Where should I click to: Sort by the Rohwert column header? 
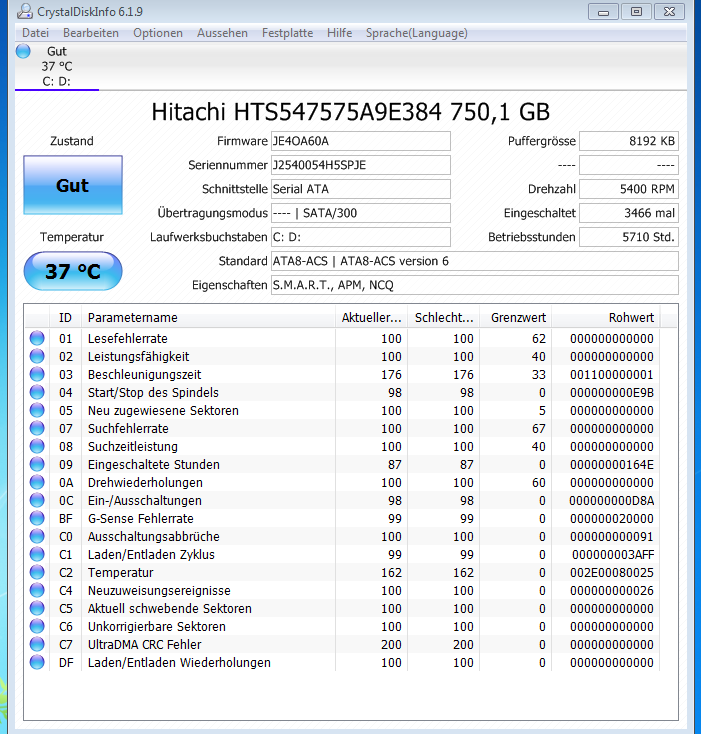(606, 317)
